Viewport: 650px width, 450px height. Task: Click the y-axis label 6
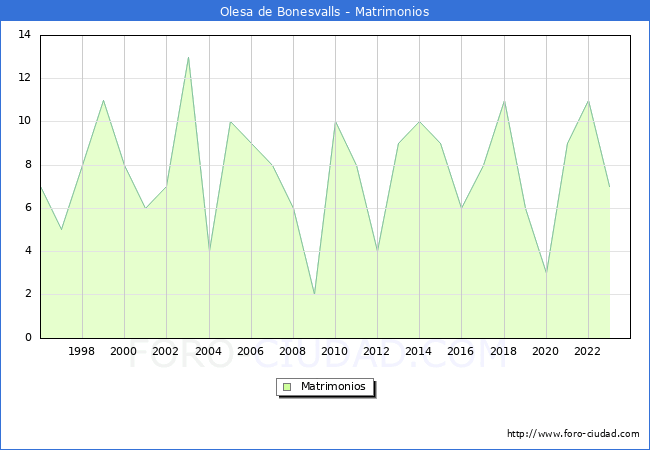click(28, 208)
